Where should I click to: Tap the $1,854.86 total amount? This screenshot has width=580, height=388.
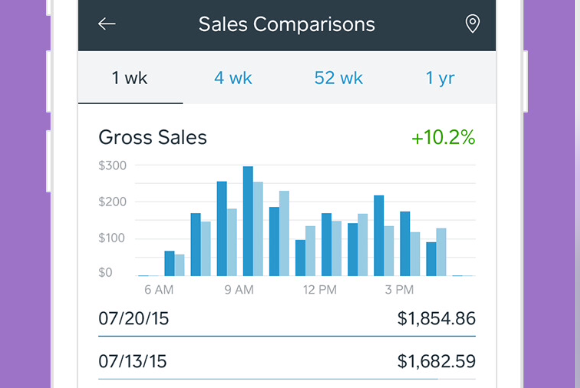[436, 319]
